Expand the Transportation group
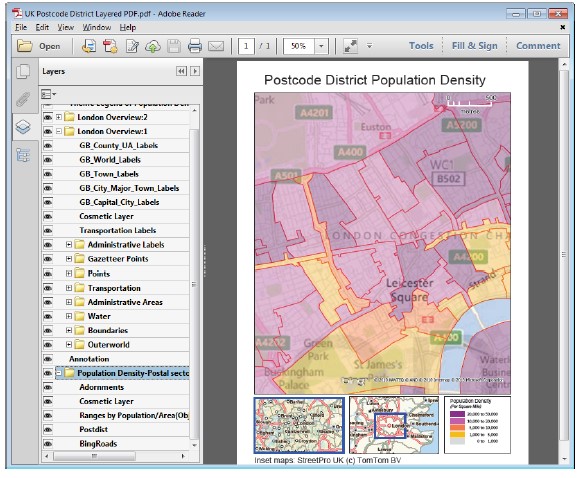Image resolution: width=578 pixels, height=478 pixels. click(69, 287)
